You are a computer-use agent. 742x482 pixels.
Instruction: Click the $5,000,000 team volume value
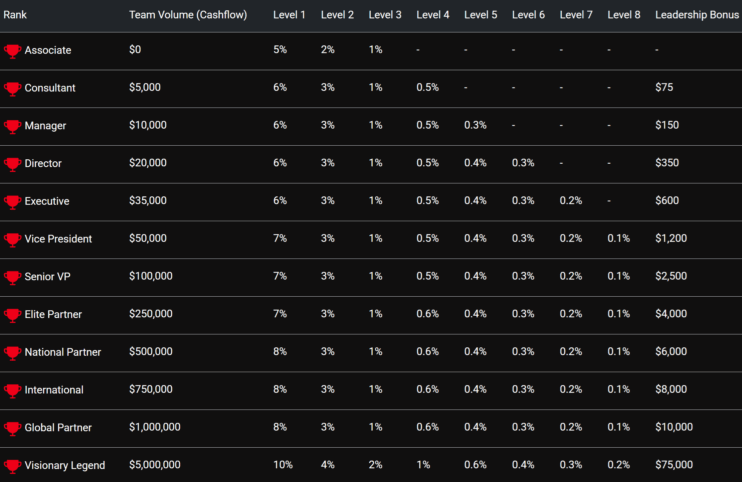155,465
